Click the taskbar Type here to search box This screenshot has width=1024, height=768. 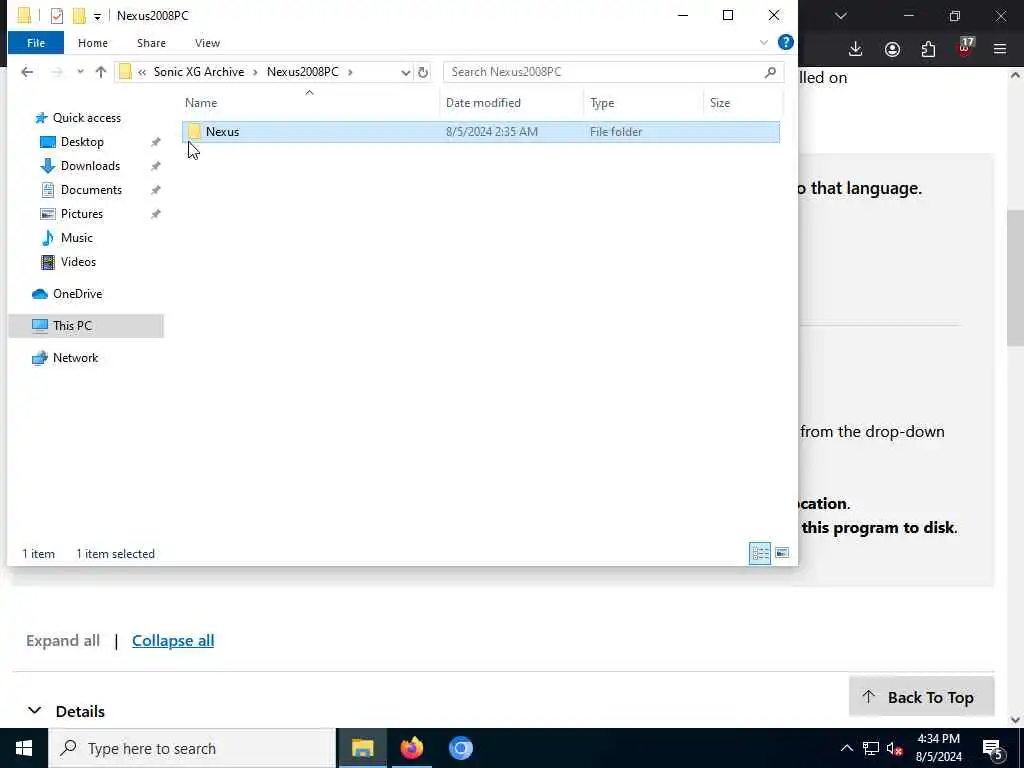click(191, 748)
